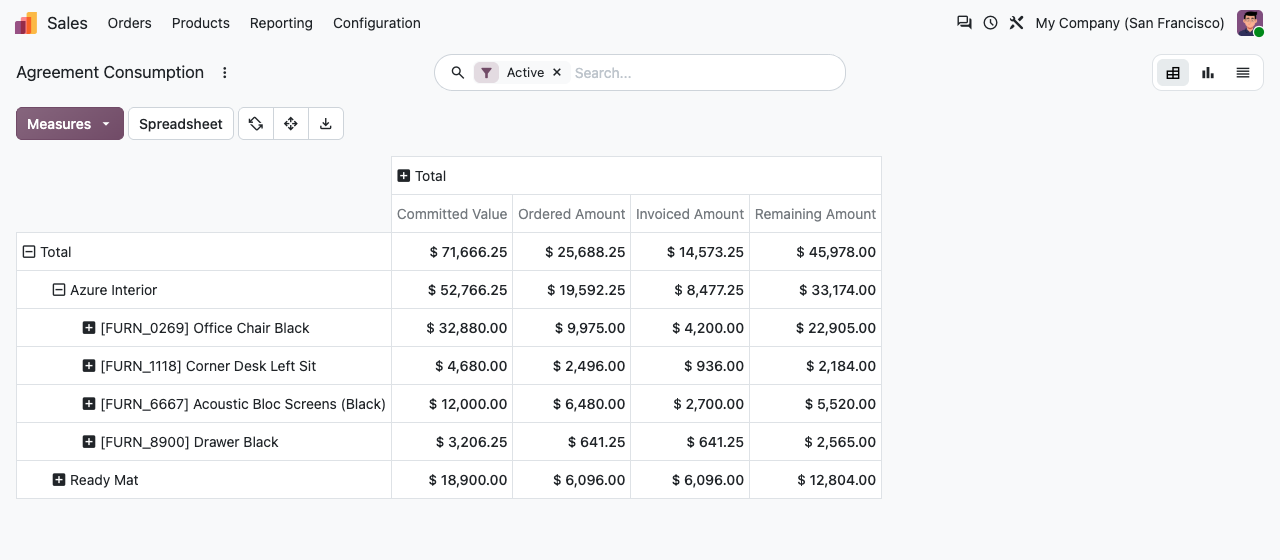Image resolution: width=1280 pixels, height=560 pixels.
Task: Click total committed value $ 71,666.25
Action: coord(452,252)
